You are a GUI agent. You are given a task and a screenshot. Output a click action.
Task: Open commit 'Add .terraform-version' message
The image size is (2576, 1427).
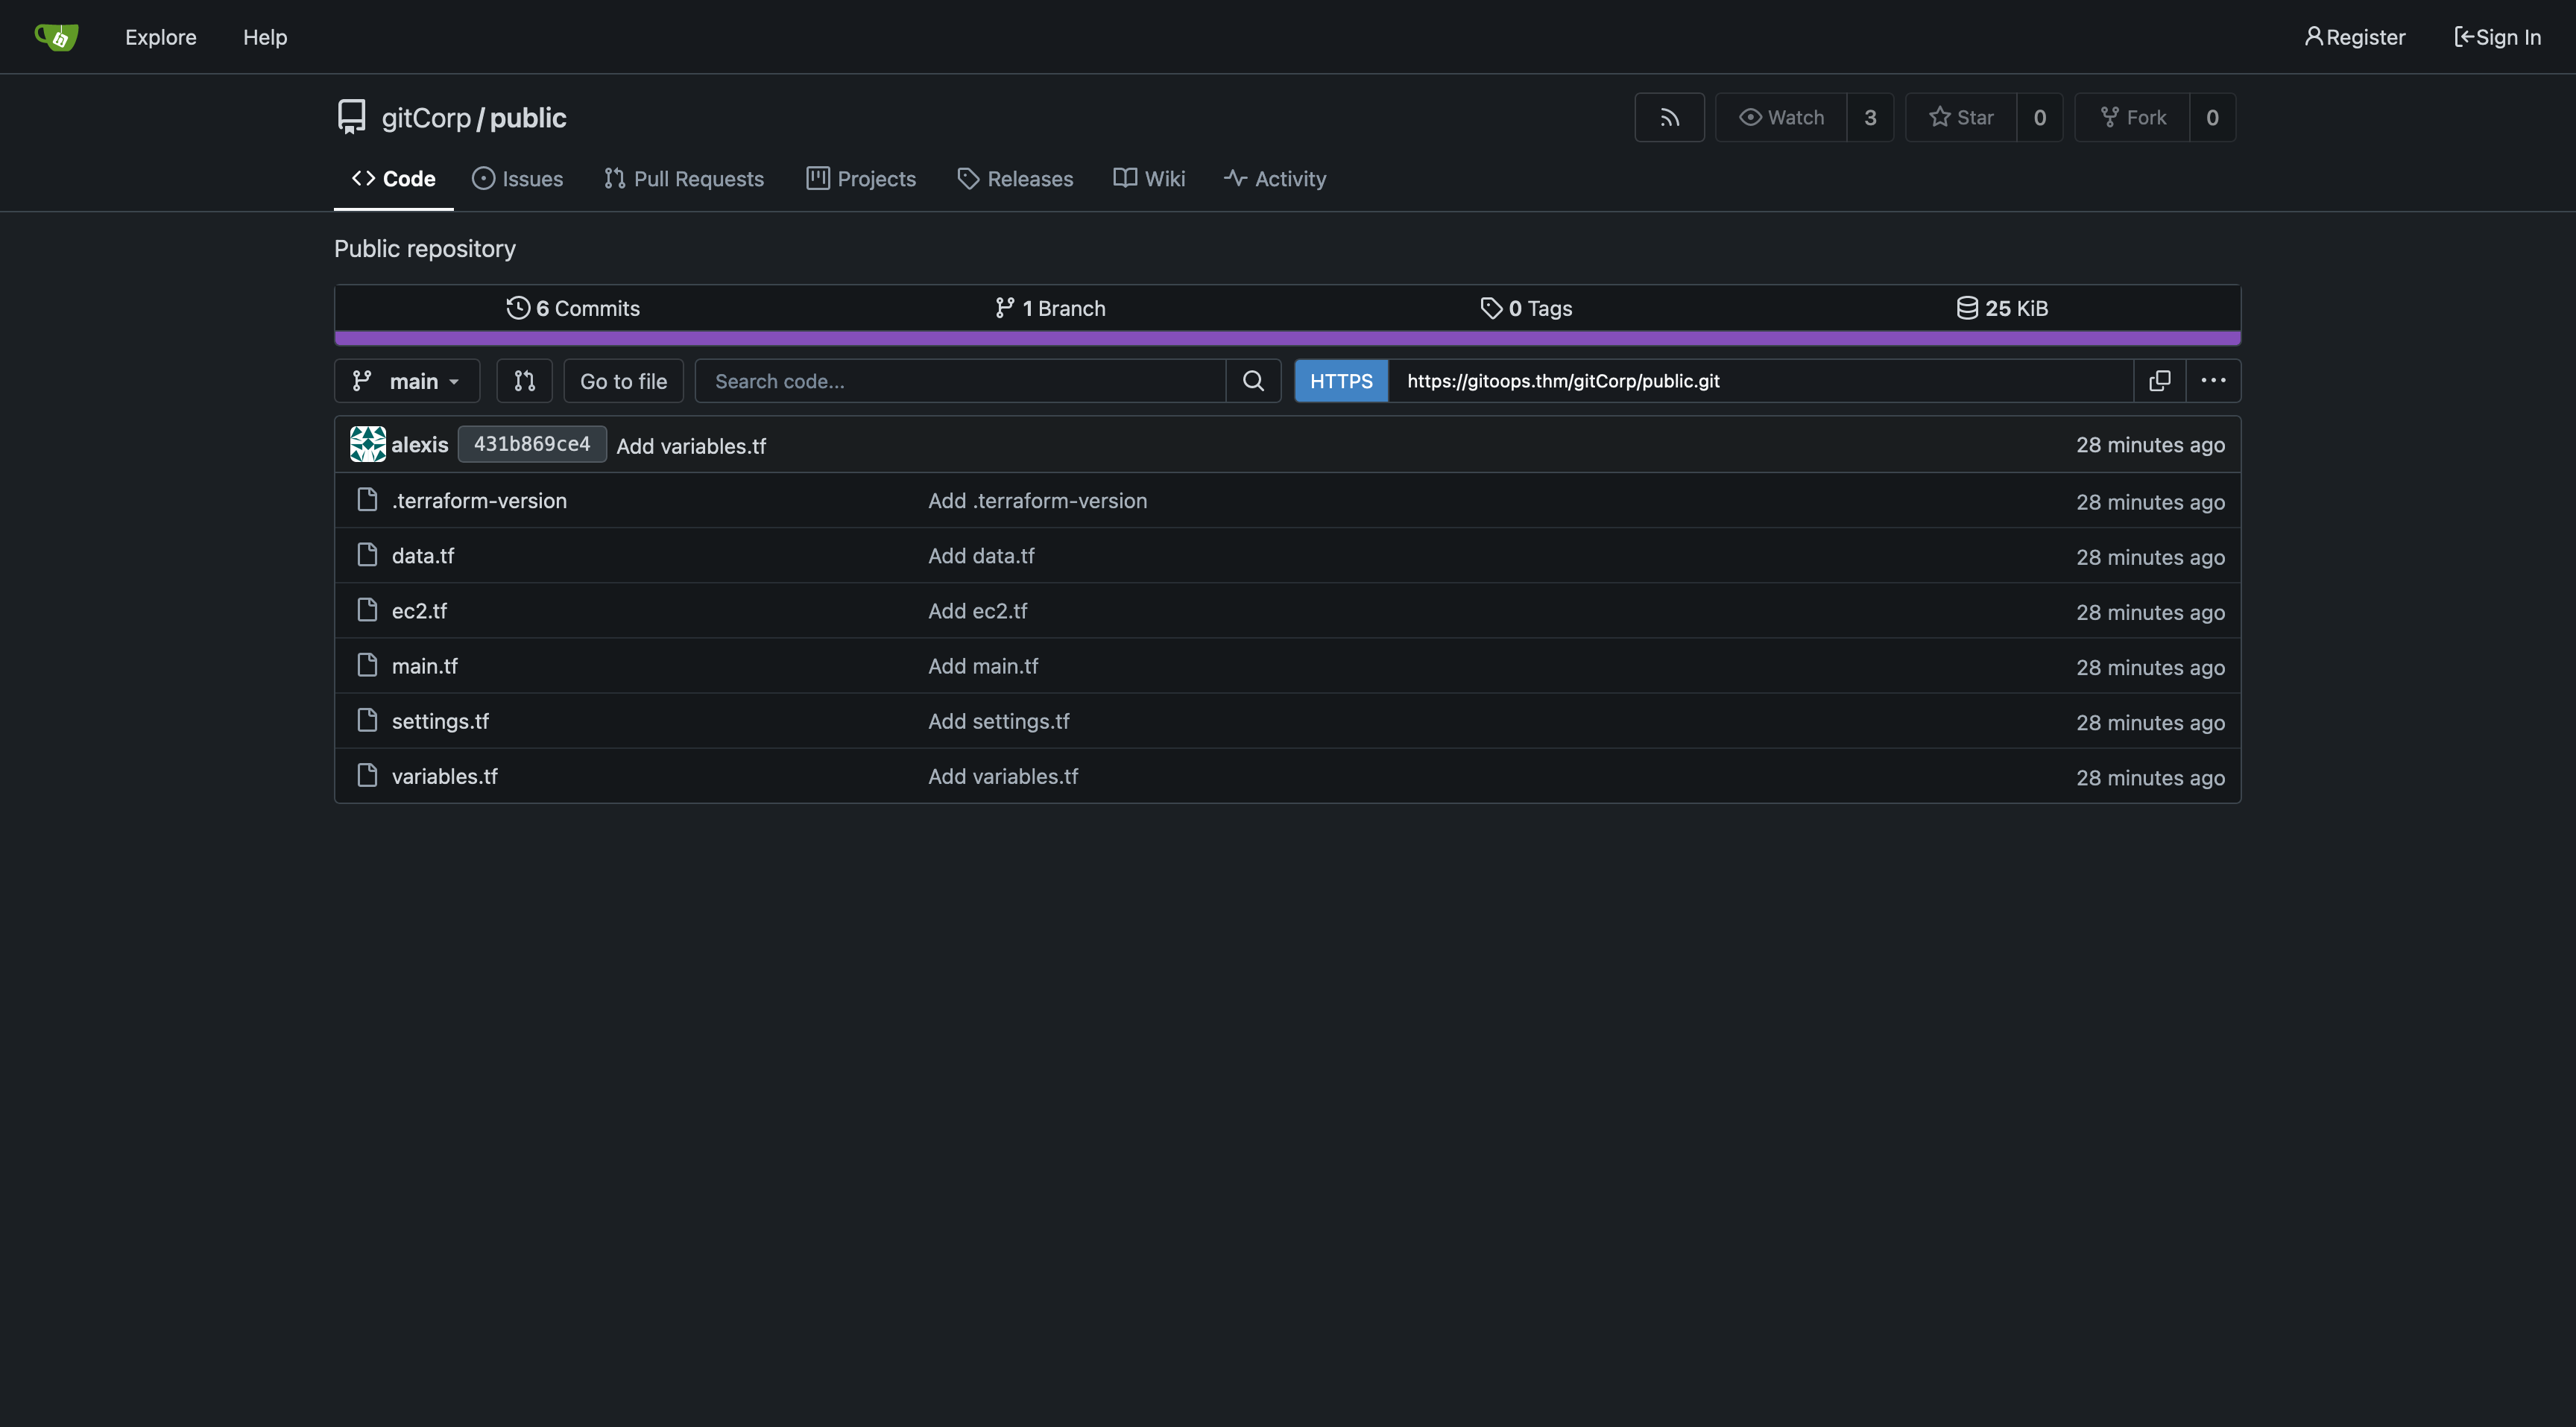[x=1037, y=500]
